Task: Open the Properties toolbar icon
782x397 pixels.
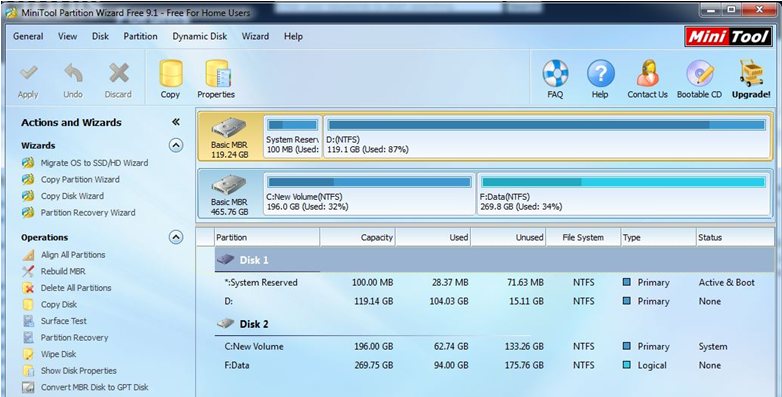Action: tap(217, 74)
